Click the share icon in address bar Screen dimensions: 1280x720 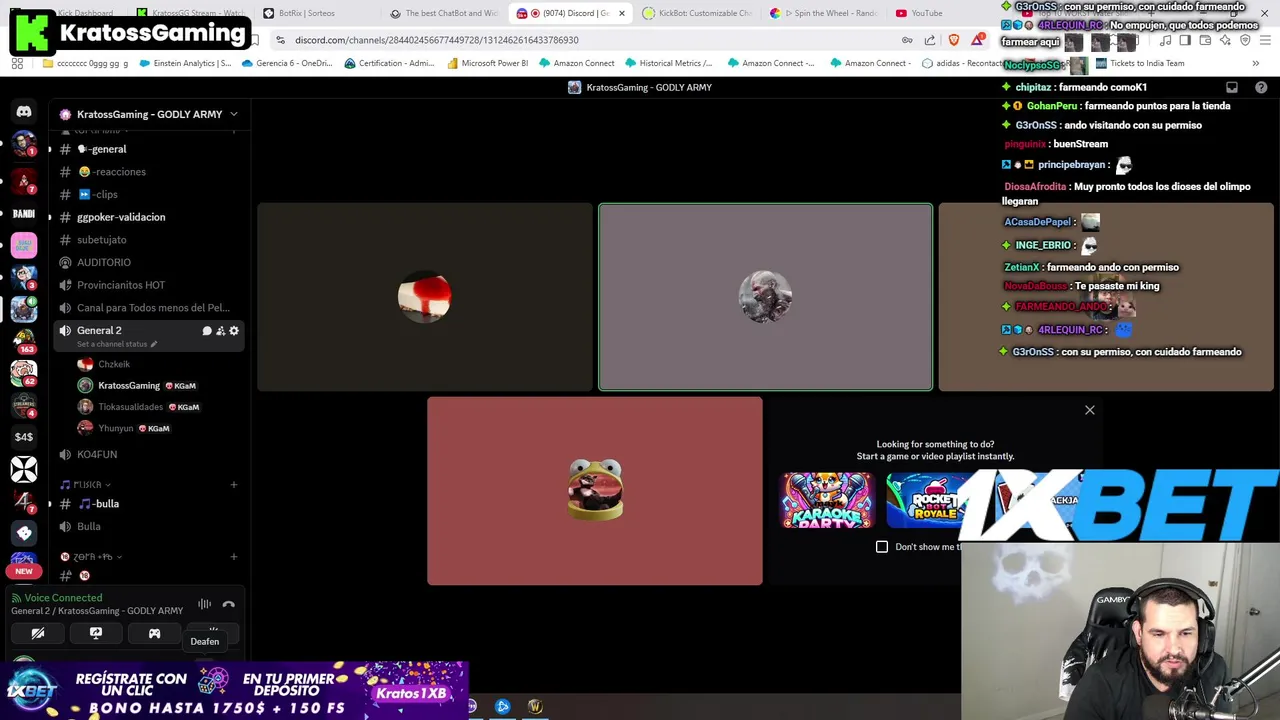(x=930, y=40)
